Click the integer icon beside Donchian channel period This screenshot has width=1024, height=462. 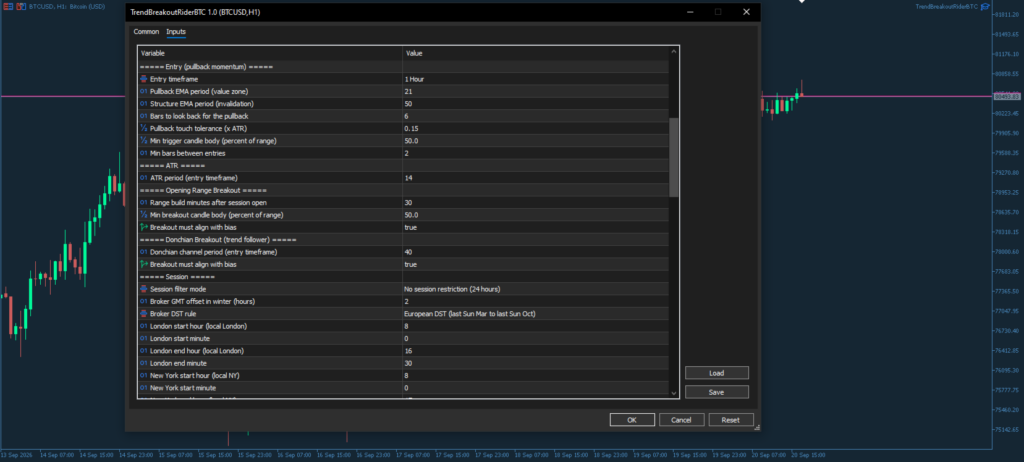[144, 252]
